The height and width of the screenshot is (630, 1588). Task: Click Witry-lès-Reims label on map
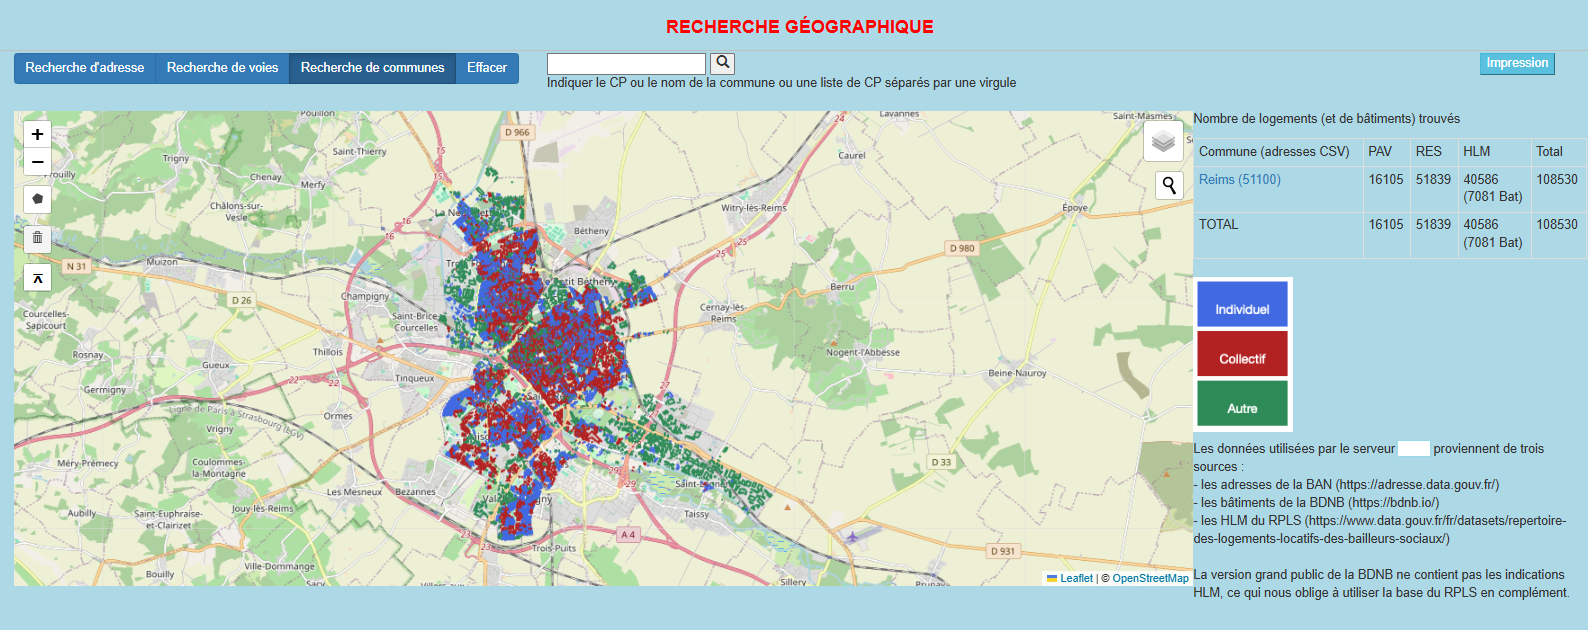pos(754,208)
